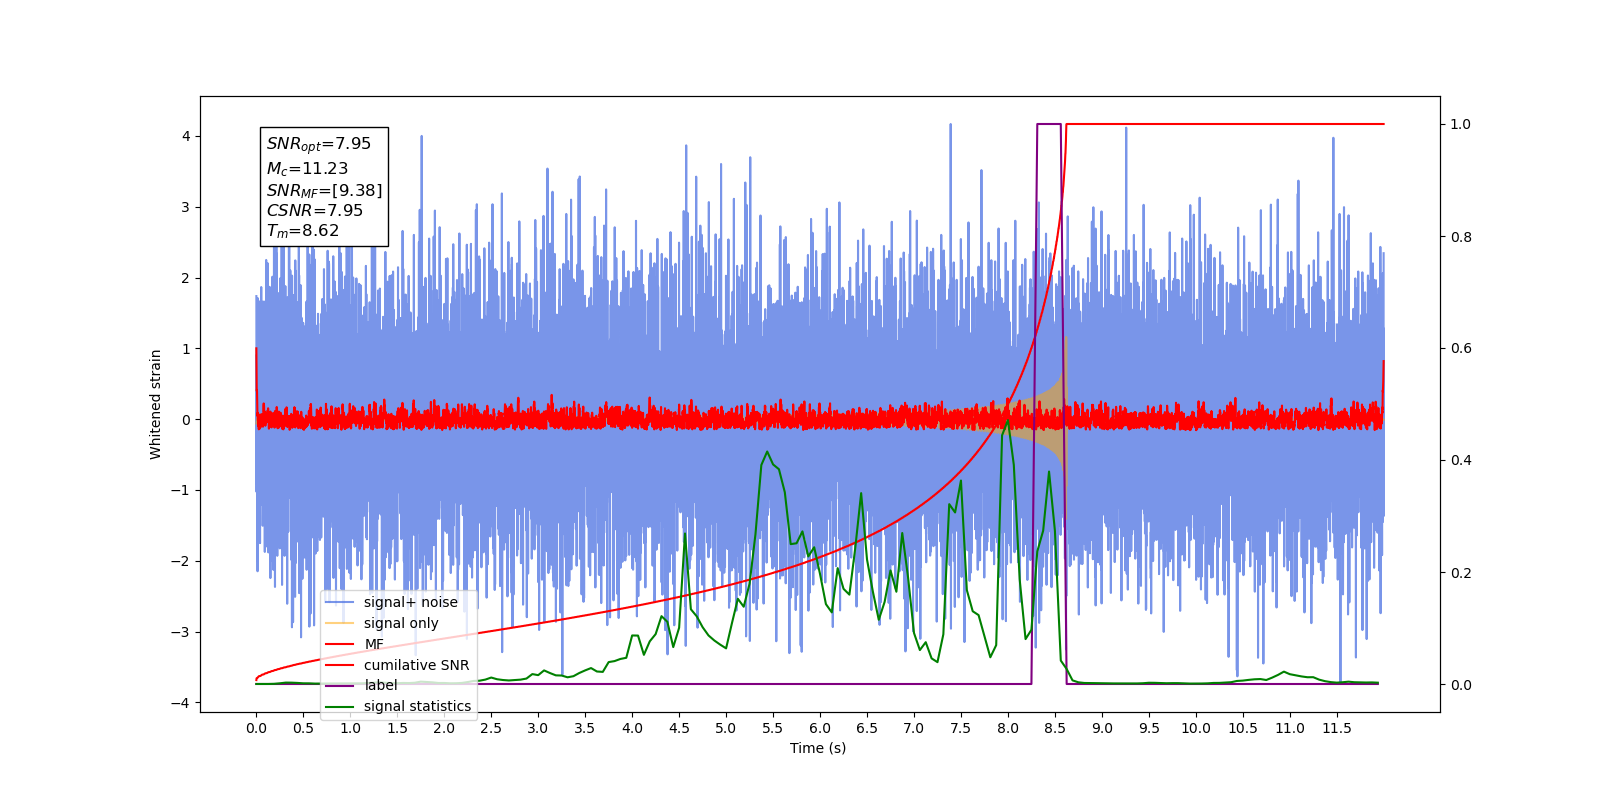Click the CSNR=7.95 annotation text
The image size is (1600, 800).
coord(315,210)
